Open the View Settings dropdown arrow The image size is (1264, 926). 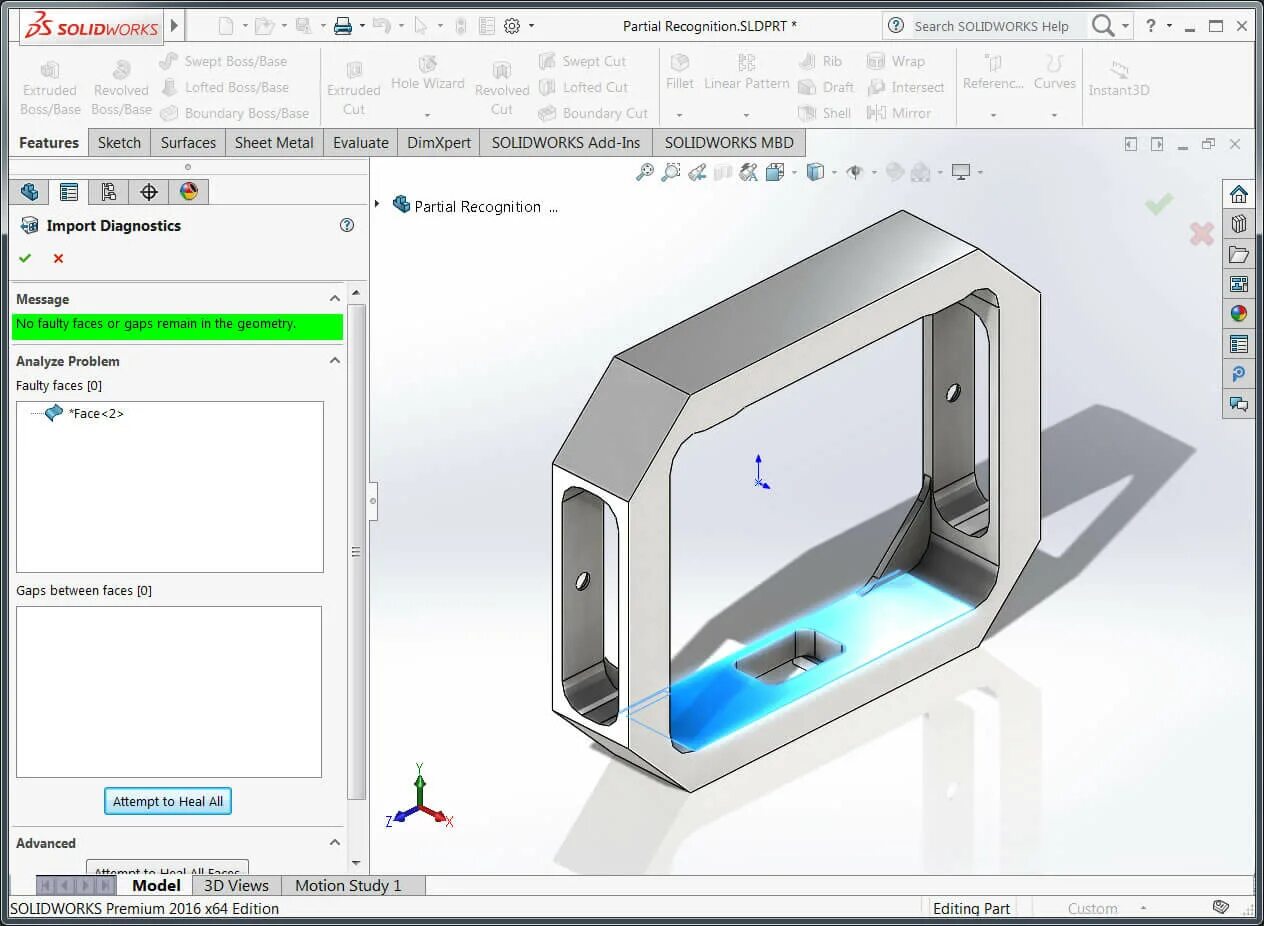pyautogui.click(x=980, y=172)
